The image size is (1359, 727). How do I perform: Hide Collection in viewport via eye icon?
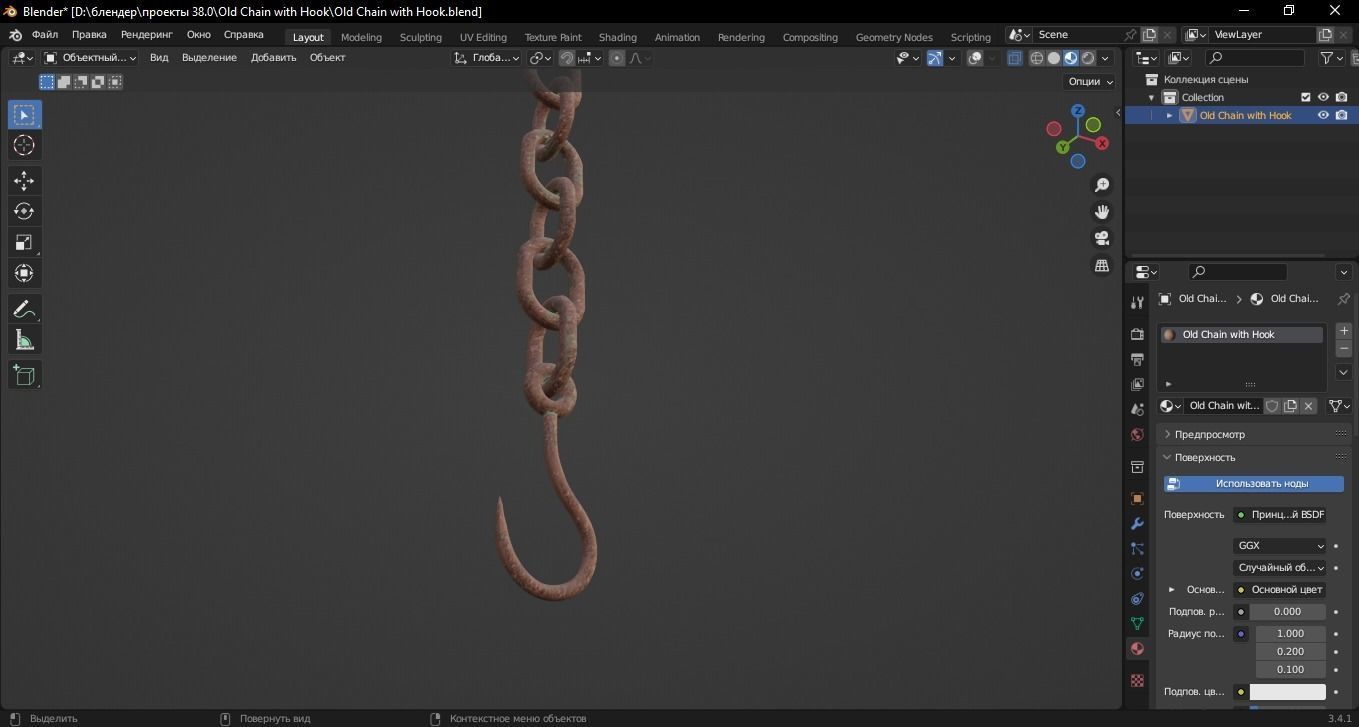click(1323, 97)
